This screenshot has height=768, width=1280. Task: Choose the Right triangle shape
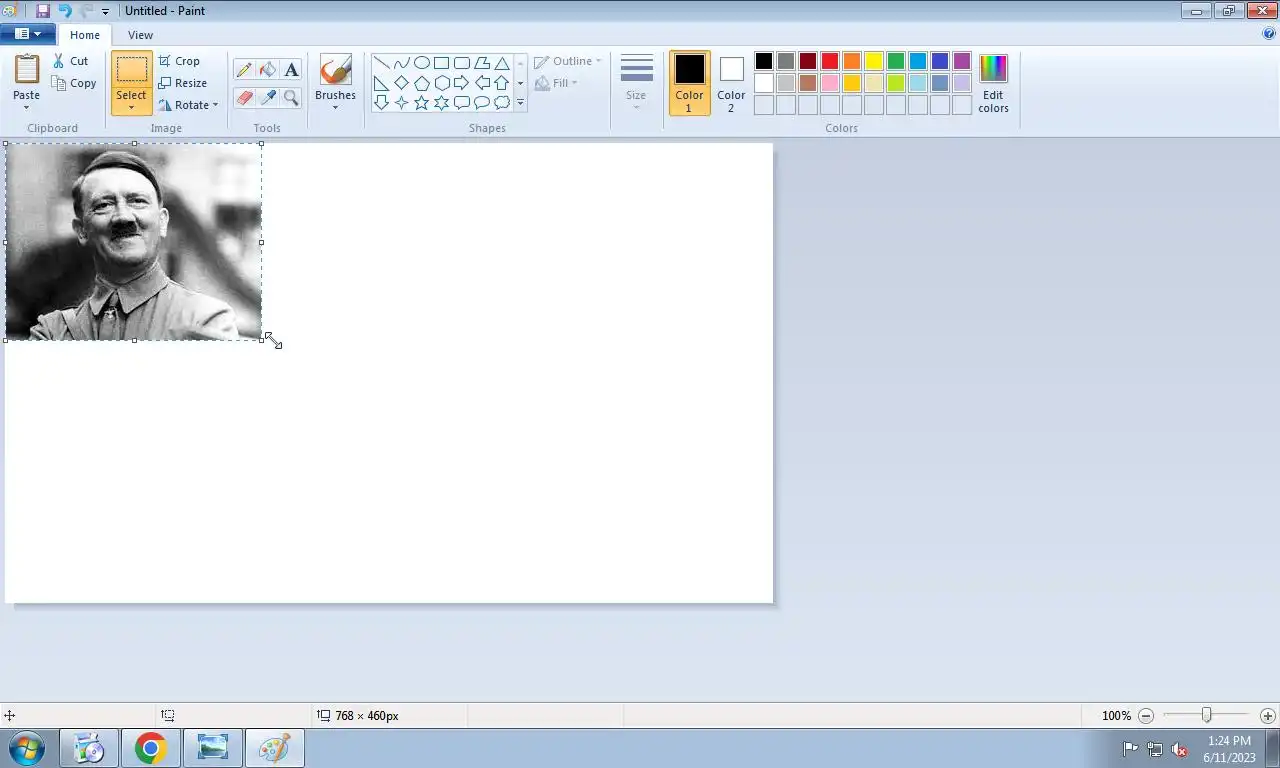(381, 82)
